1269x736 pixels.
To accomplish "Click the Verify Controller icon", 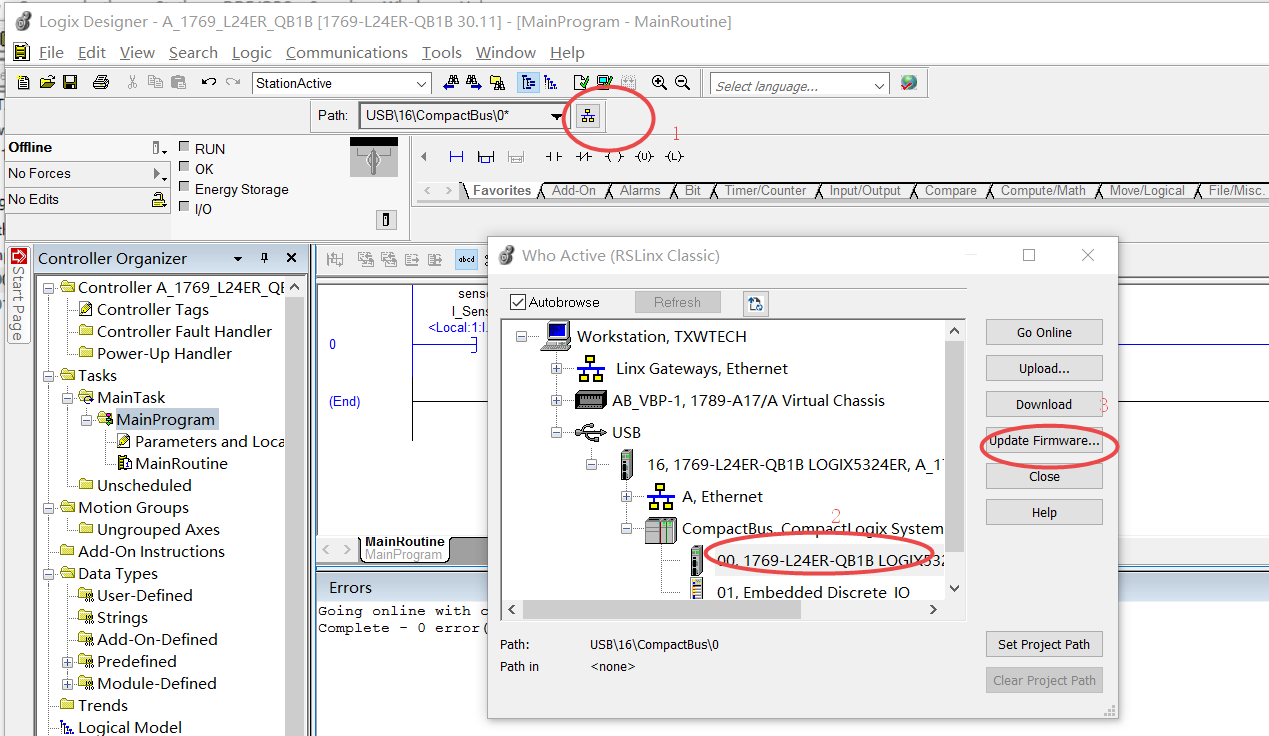I will point(605,83).
